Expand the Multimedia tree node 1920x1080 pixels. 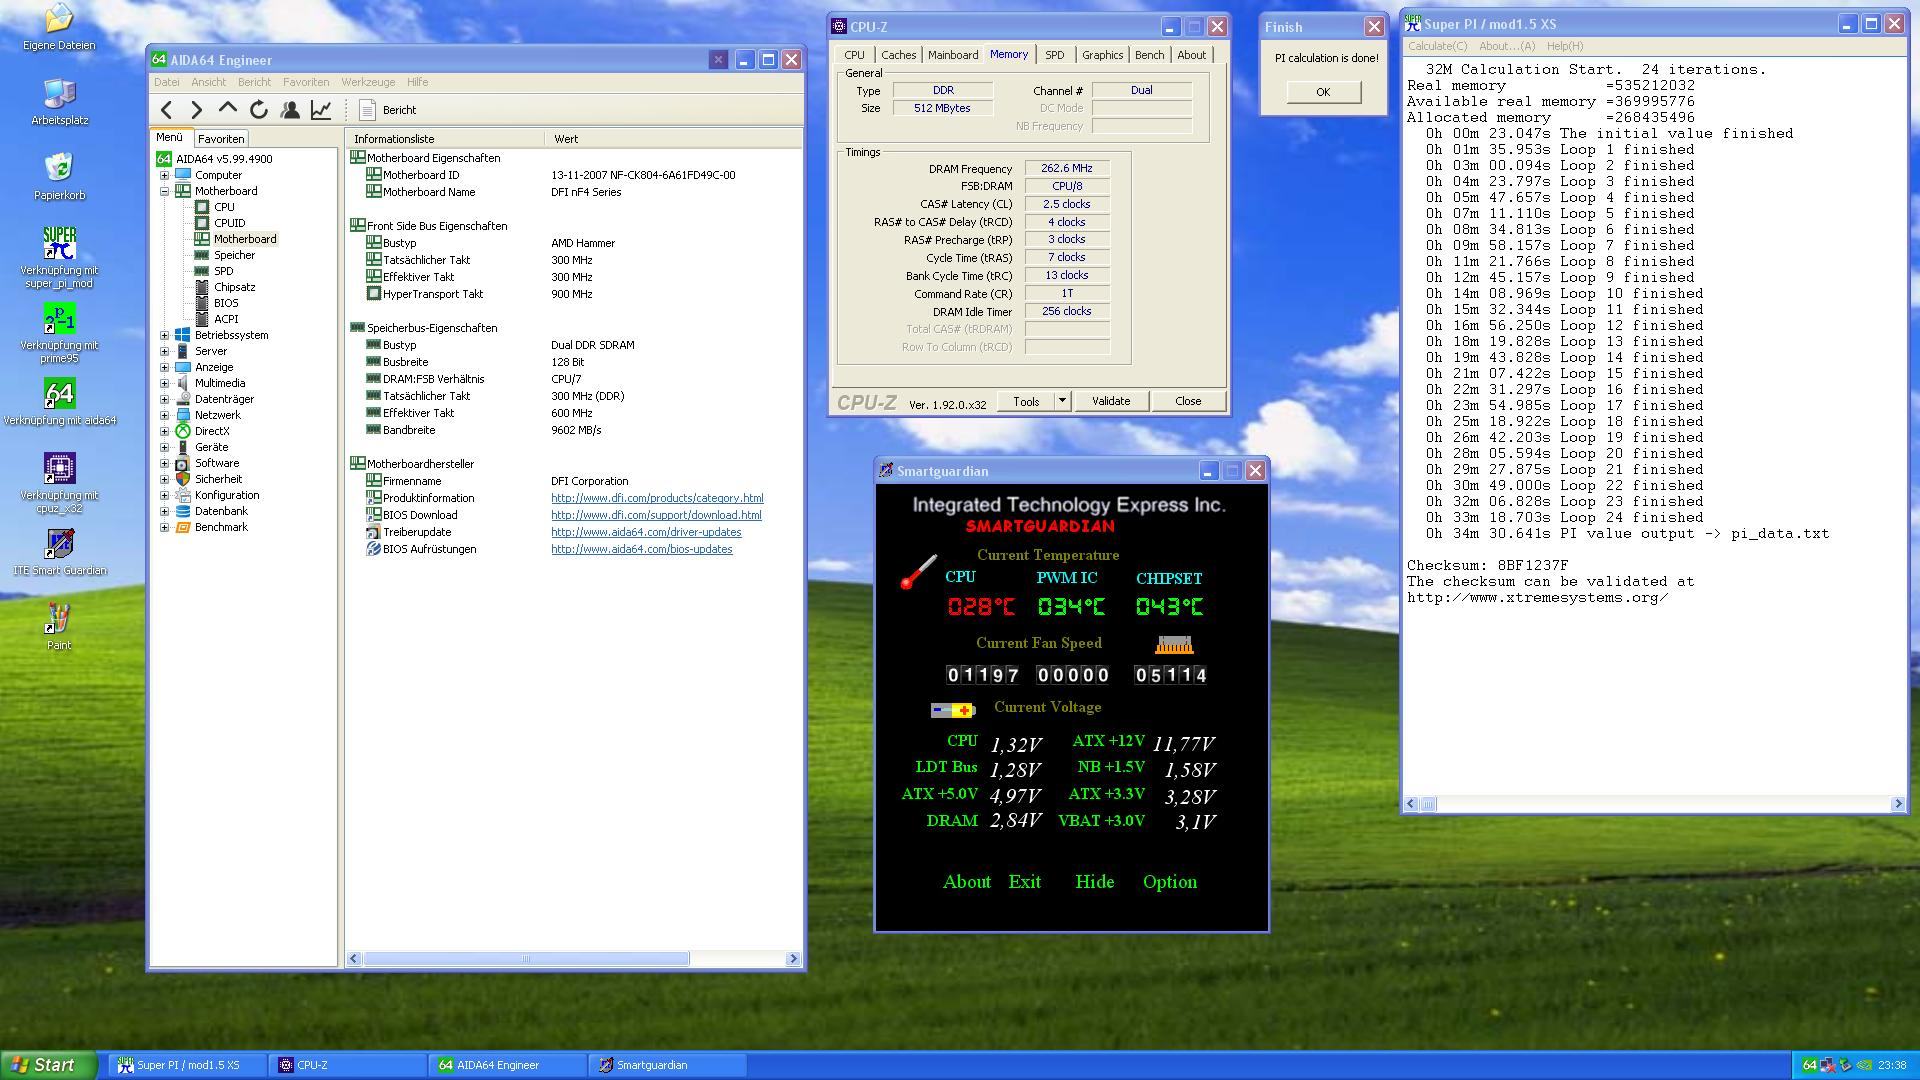coord(164,383)
